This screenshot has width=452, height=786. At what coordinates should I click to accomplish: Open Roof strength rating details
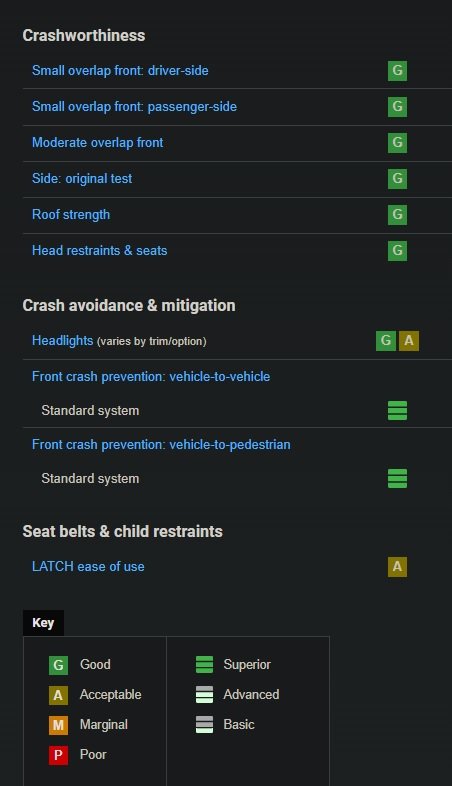pyautogui.click(x=71, y=215)
